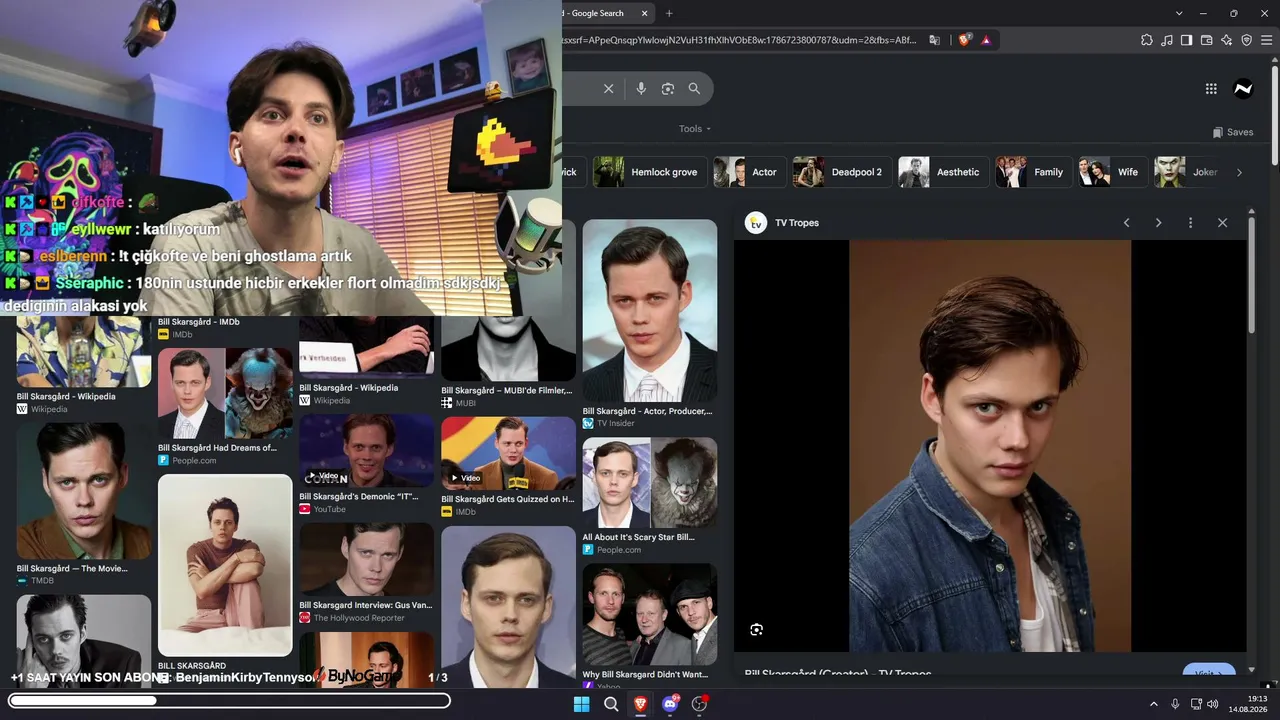The height and width of the screenshot is (720, 1280).
Task: Click the 'Bill Skarsgård – MUBI'de Filmler' result title
Action: tap(507, 391)
